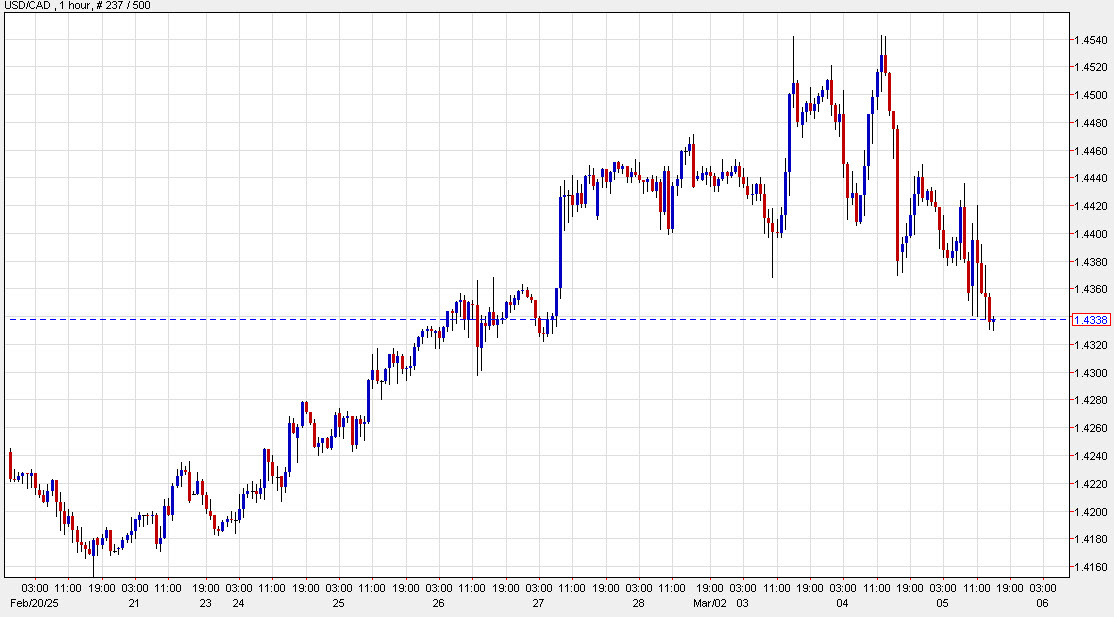Screen dimensions: 1114x617
Task: Click the 03:00 time label under Feb 21
Action: [133, 590]
